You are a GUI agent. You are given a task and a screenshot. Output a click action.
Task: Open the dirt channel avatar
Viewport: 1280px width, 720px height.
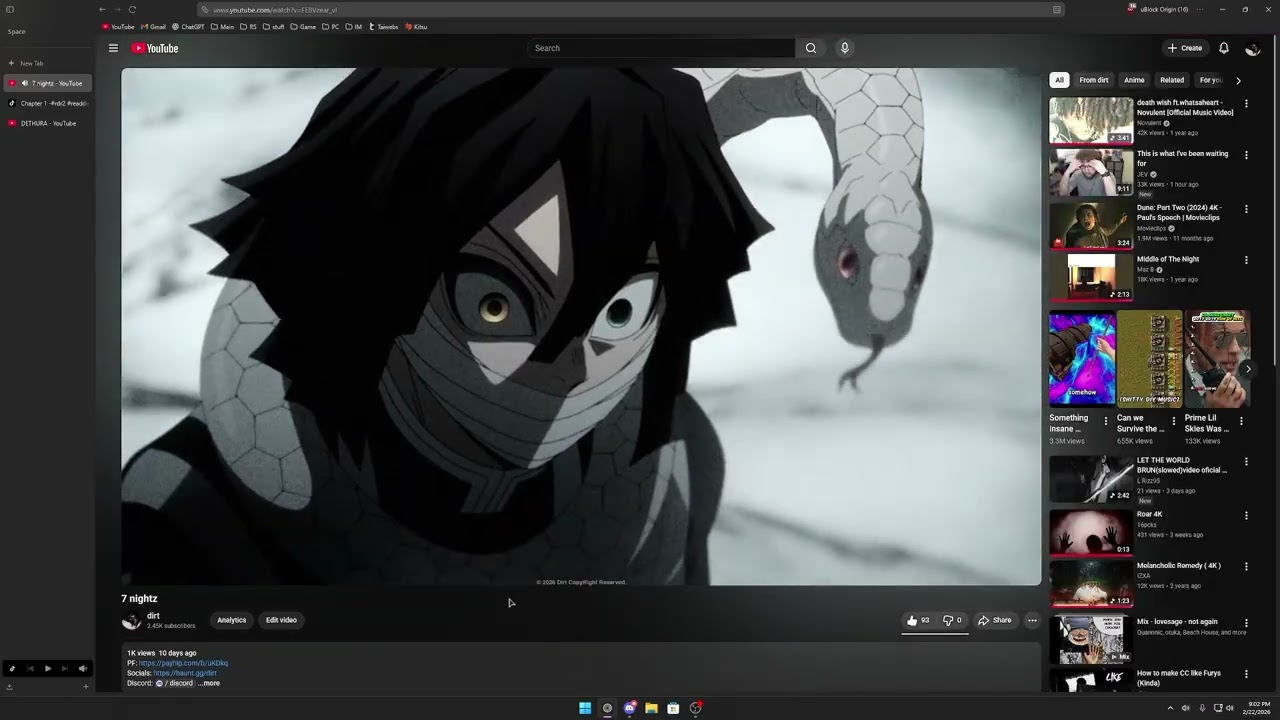point(131,621)
